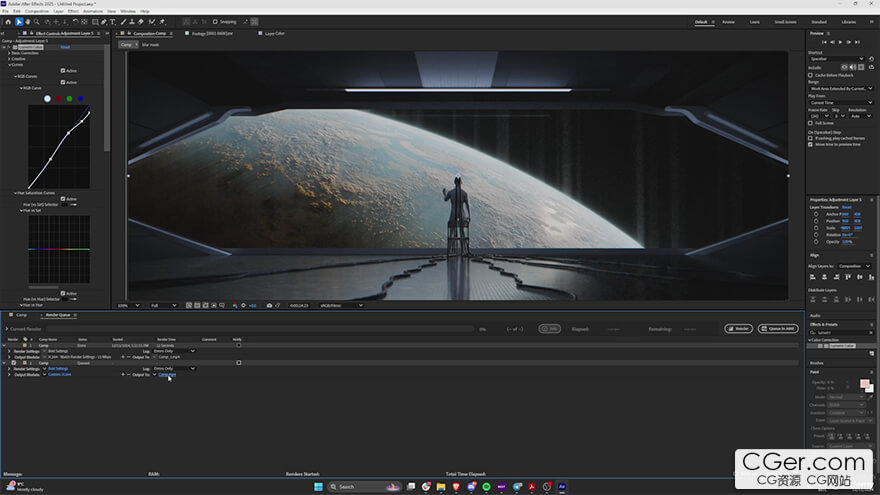Open the Play From Current Time dropdown
Screen dimensions: 880x495
click(x=841, y=103)
